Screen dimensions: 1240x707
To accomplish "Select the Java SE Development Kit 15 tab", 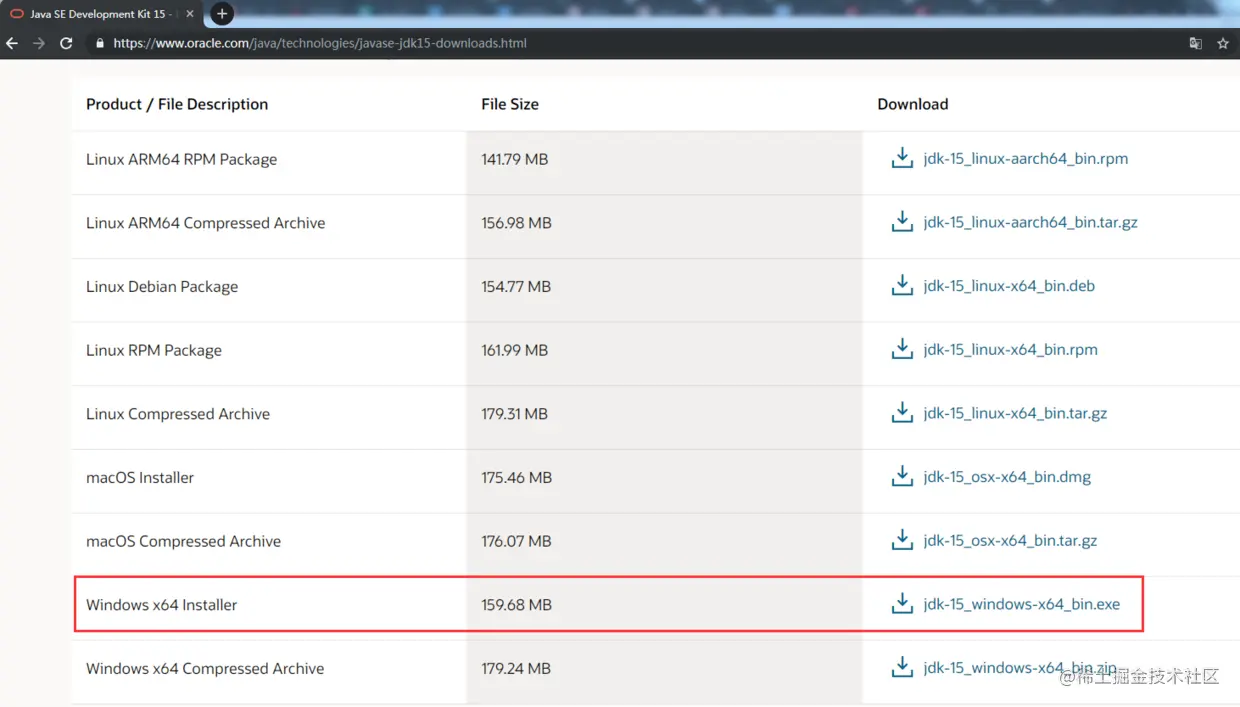I will coord(102,14).
